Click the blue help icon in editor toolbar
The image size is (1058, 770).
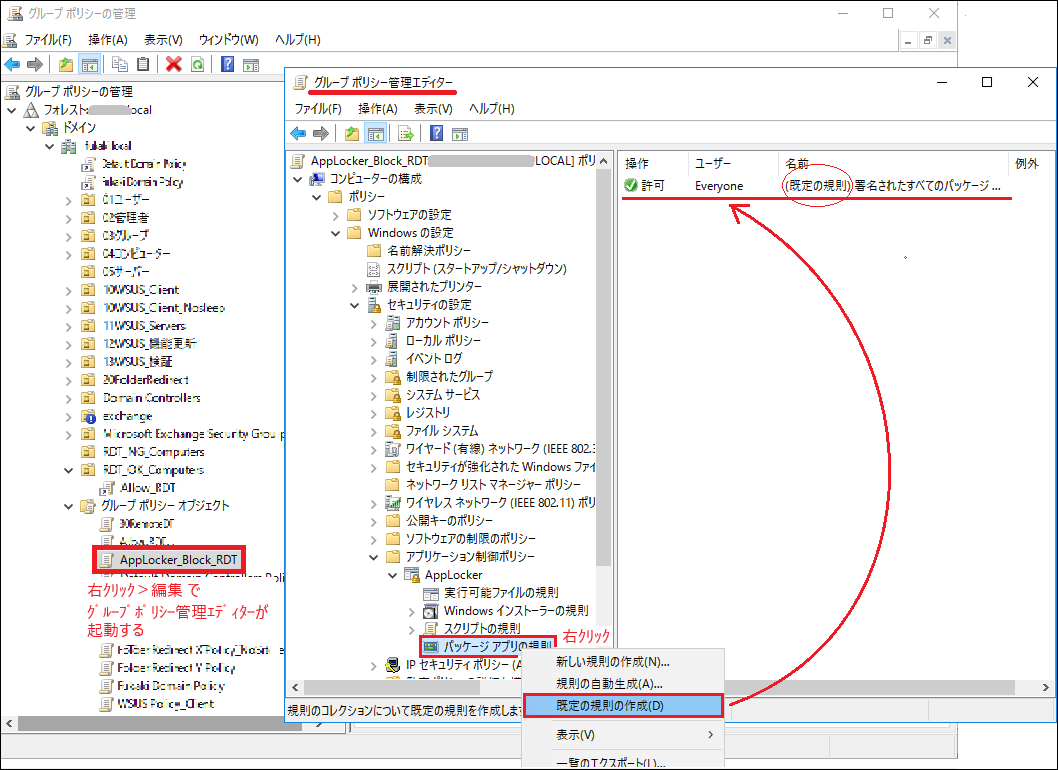pyautogui.click(x=436, y=134)
